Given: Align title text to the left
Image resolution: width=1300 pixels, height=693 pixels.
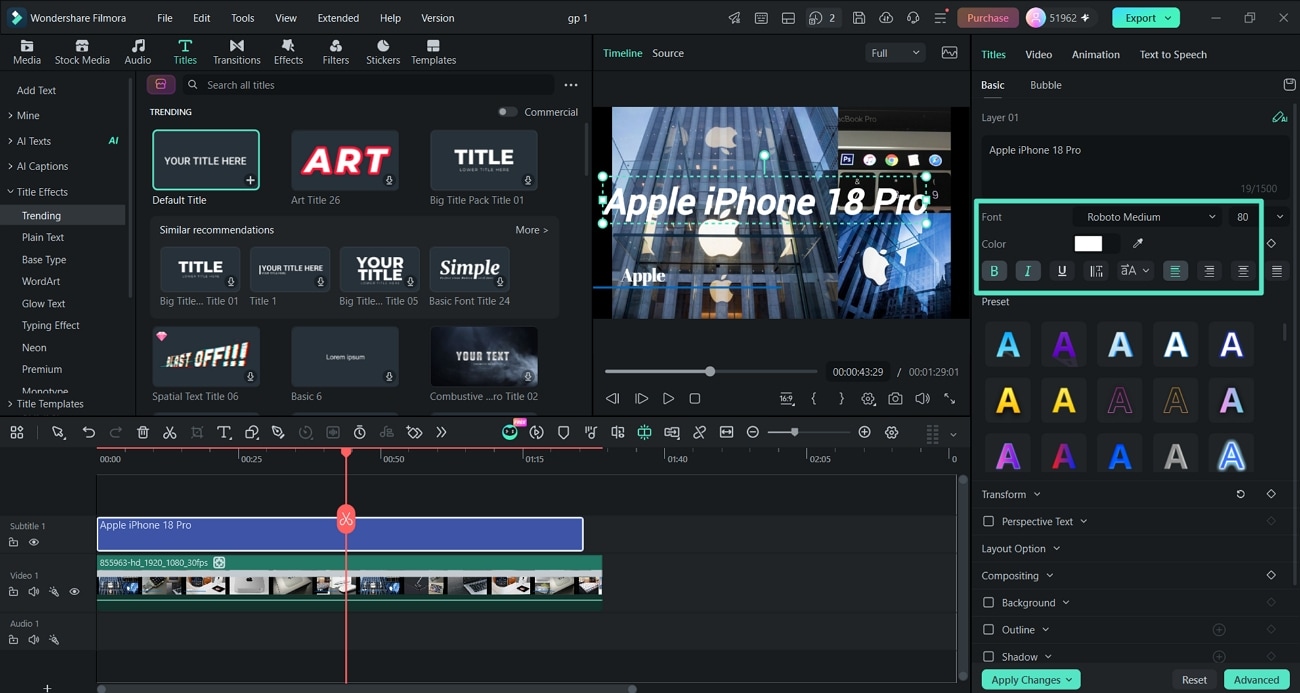Looking at the screenshot, I should click(1176, 271).
